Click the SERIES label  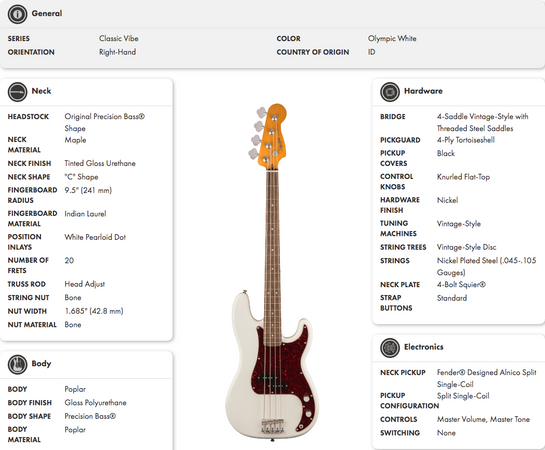[x=19, y=39]
